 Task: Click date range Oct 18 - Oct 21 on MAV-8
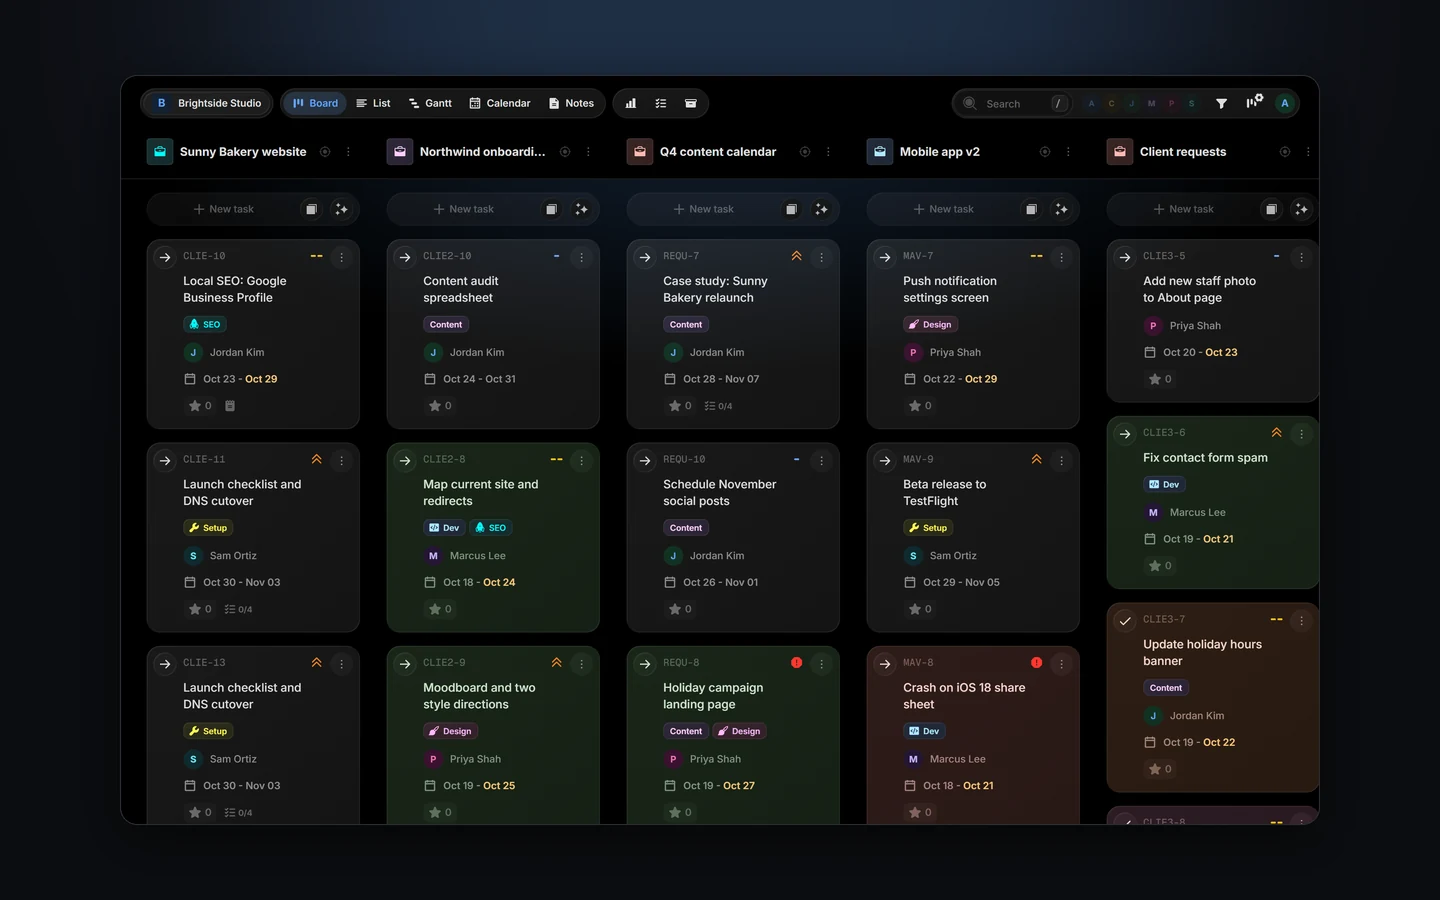tap(958, 786)
